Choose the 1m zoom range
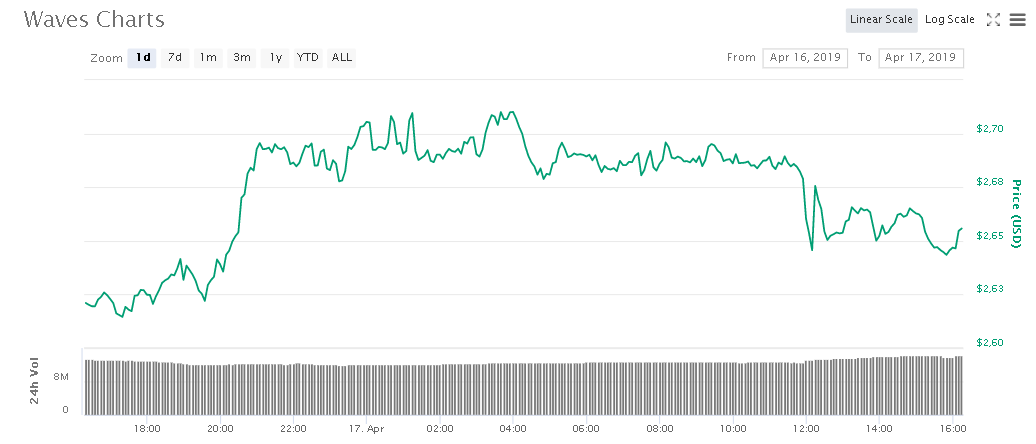 coord(208,58)
